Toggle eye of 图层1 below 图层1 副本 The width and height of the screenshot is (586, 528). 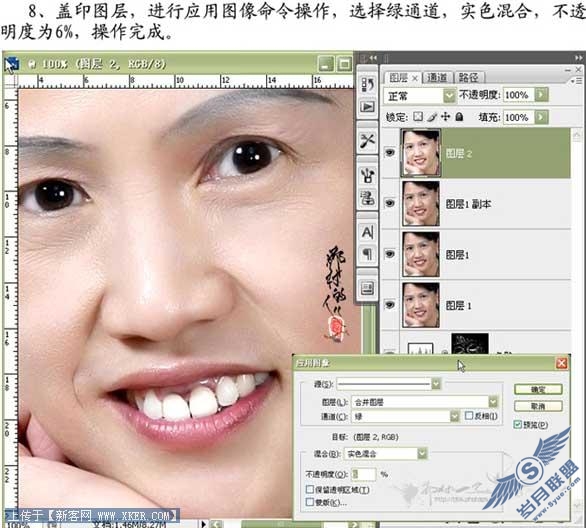[x=390, y=254]
